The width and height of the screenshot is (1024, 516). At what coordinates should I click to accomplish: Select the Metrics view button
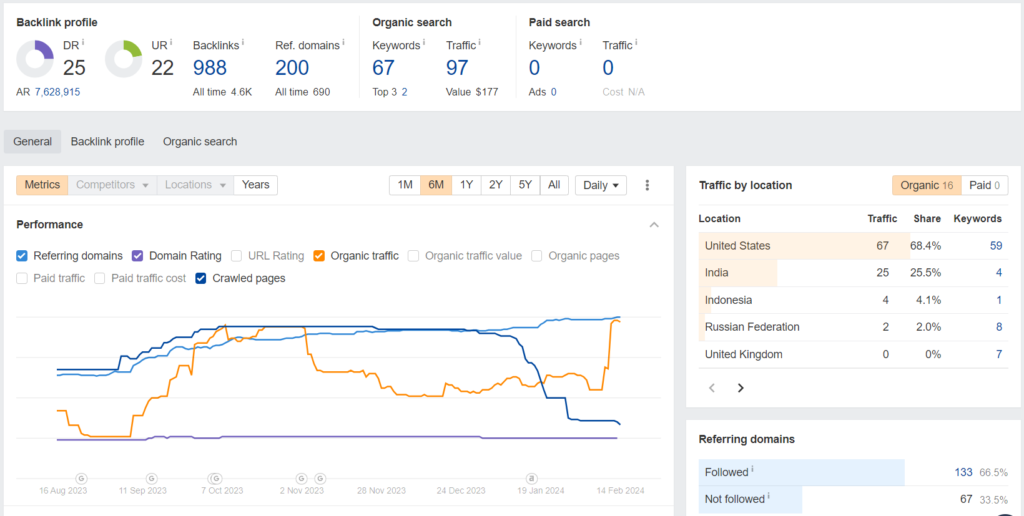pos(42,185)
